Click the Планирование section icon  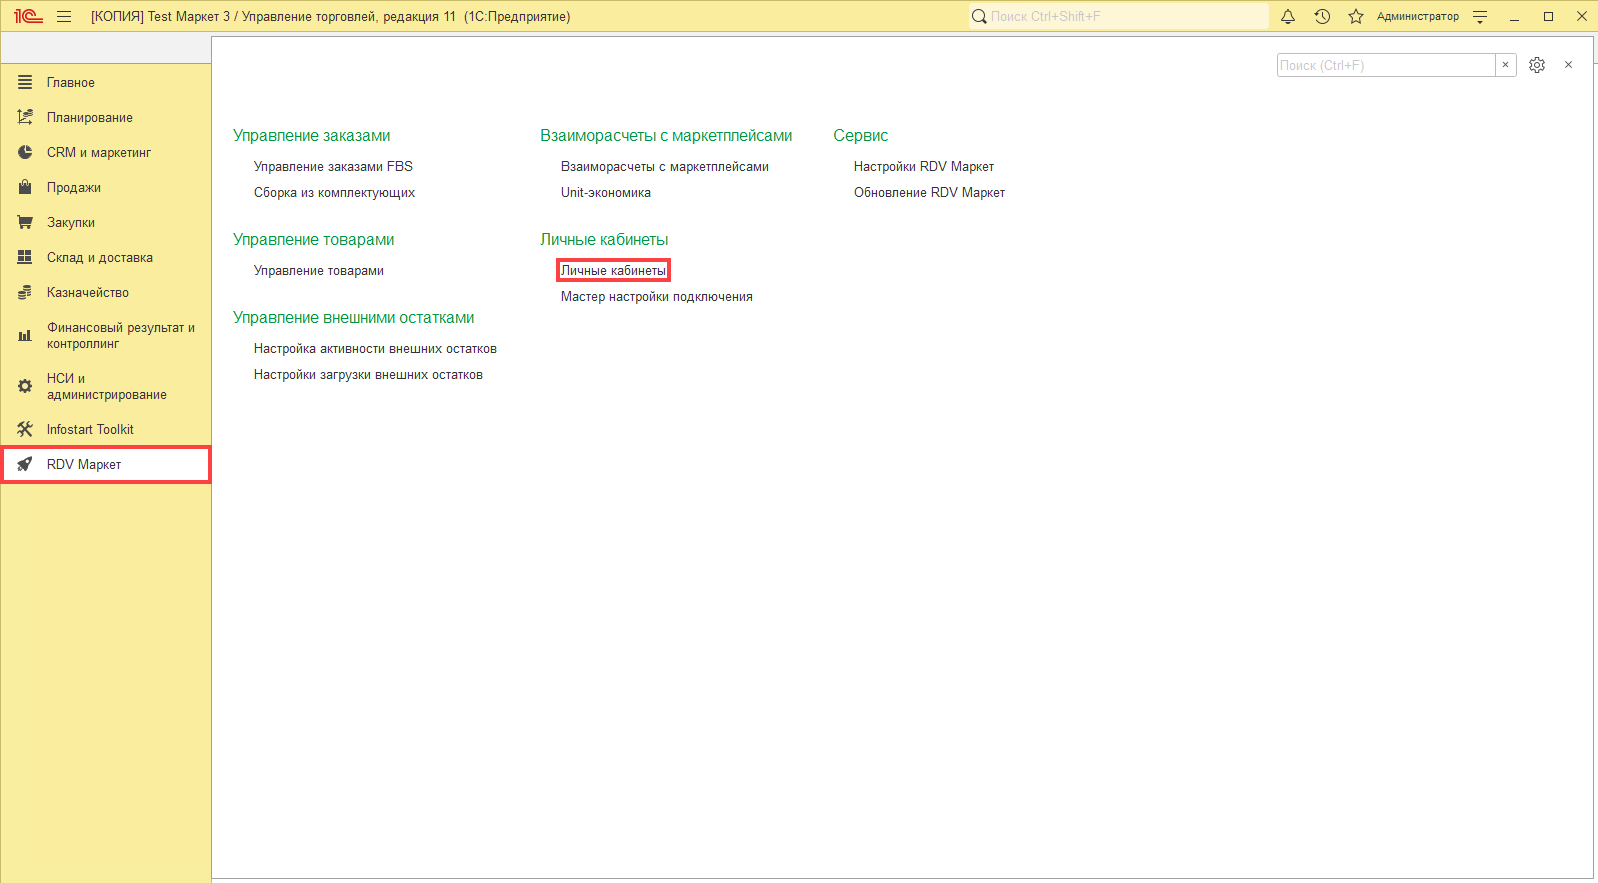click(x=25, y=117)
